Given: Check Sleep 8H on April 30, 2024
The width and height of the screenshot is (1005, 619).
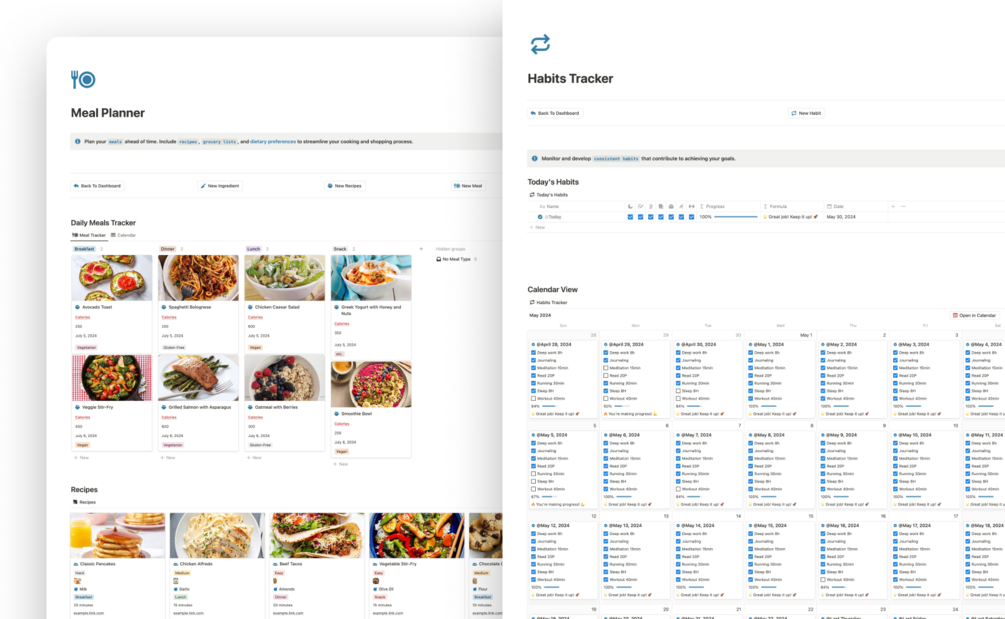Looking at the screenshot, I should pos(678,391).
